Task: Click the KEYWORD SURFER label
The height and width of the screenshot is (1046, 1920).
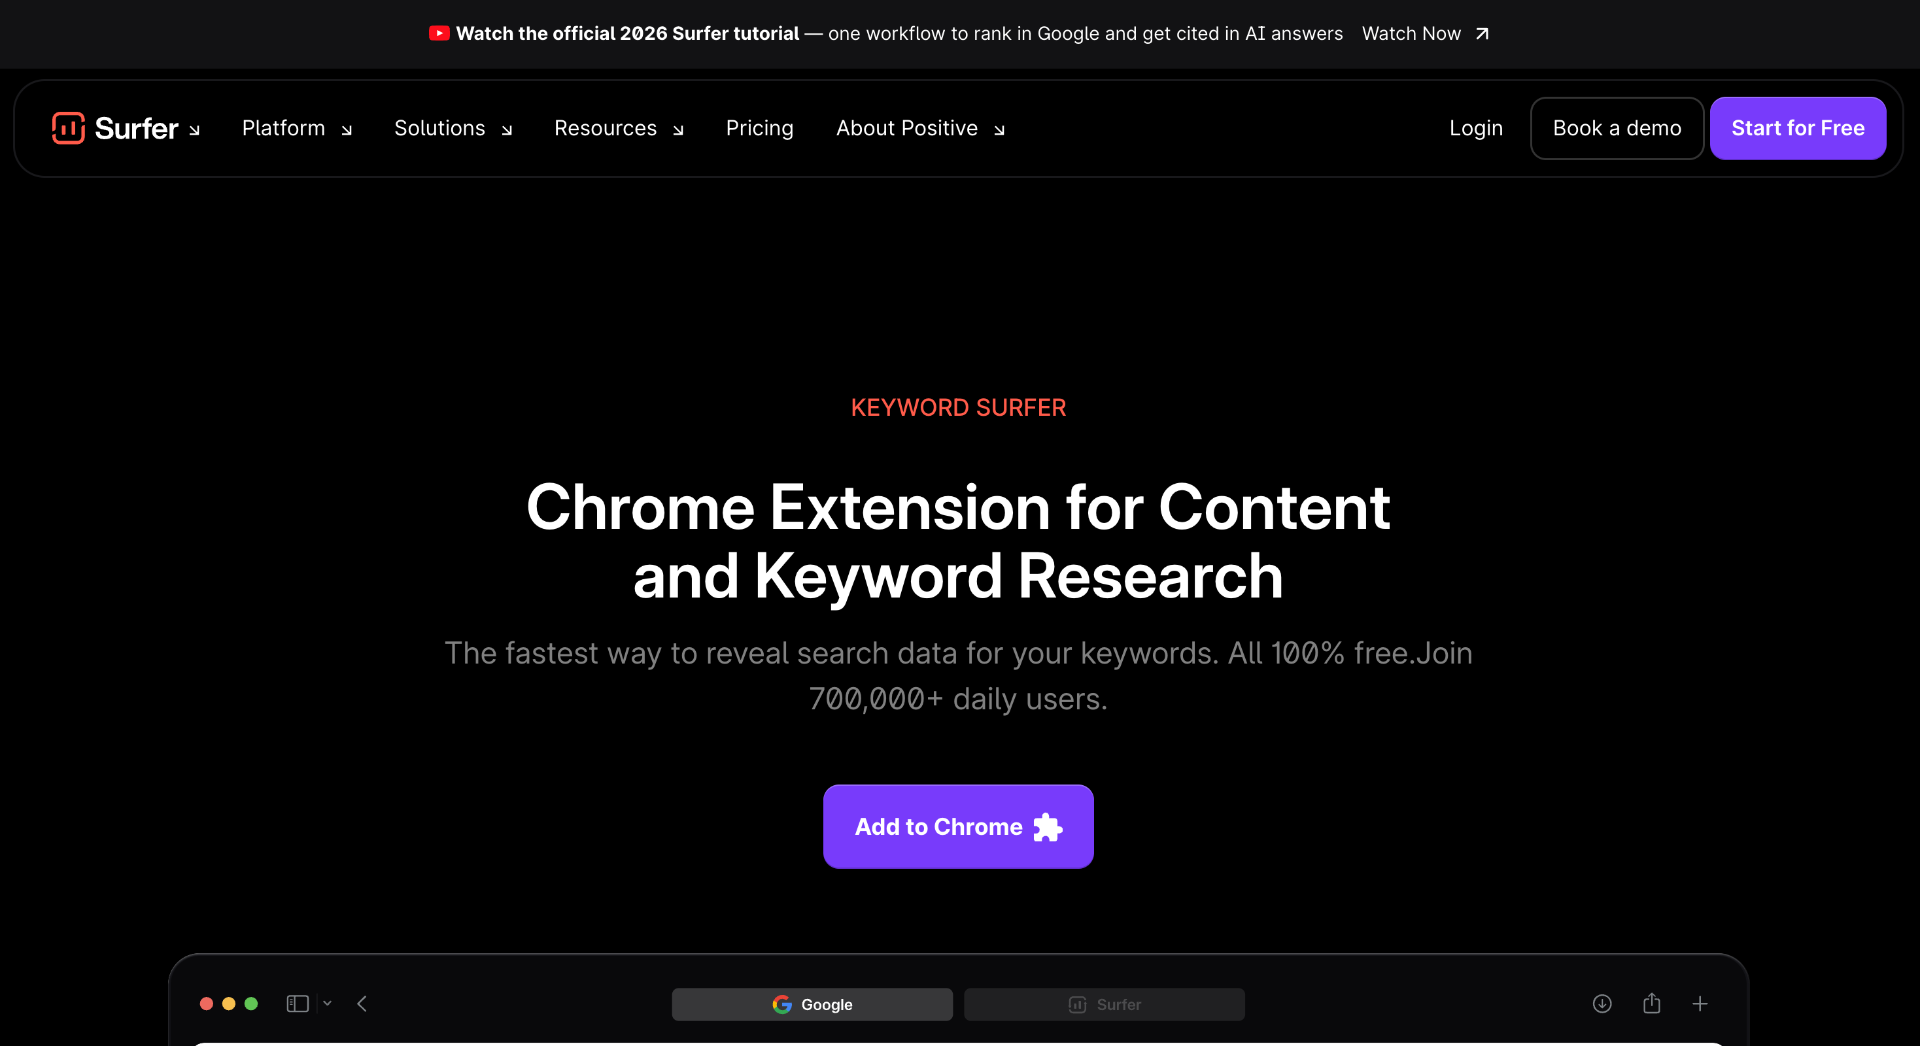Action: coord(958,408)
